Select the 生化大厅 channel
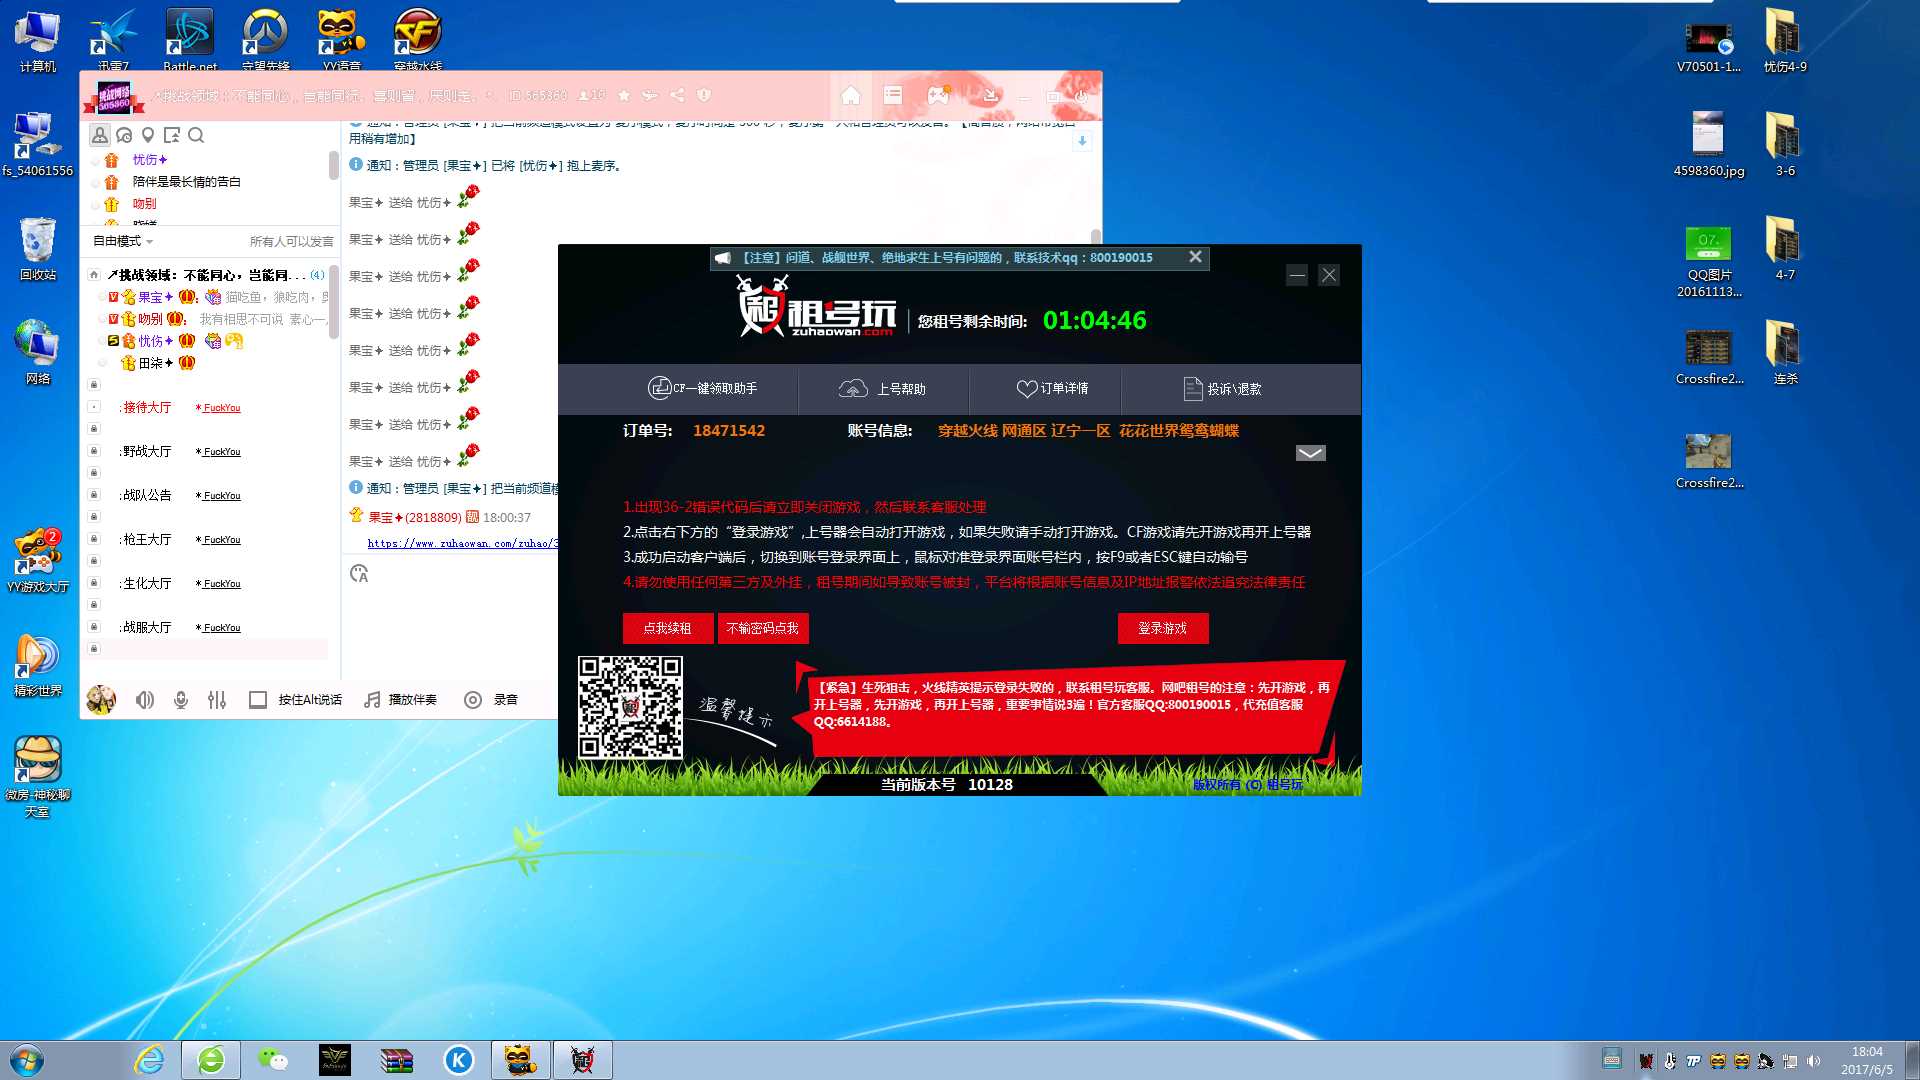The height and width of the screenshot is (1080, 1920). [146, 583]
